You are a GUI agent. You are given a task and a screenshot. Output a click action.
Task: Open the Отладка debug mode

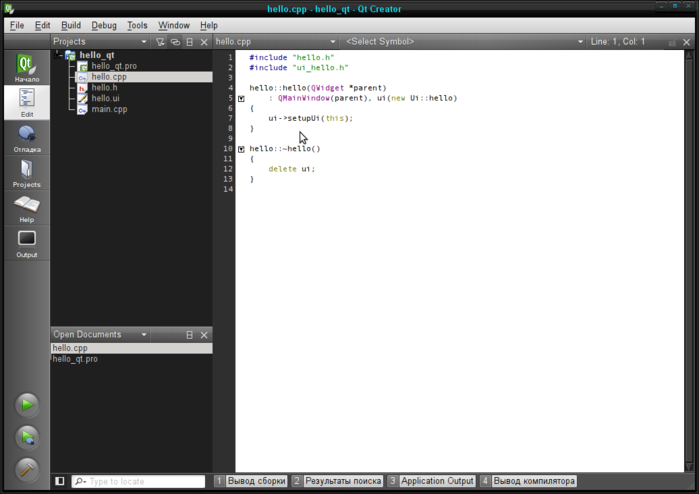tap(27, 138)
